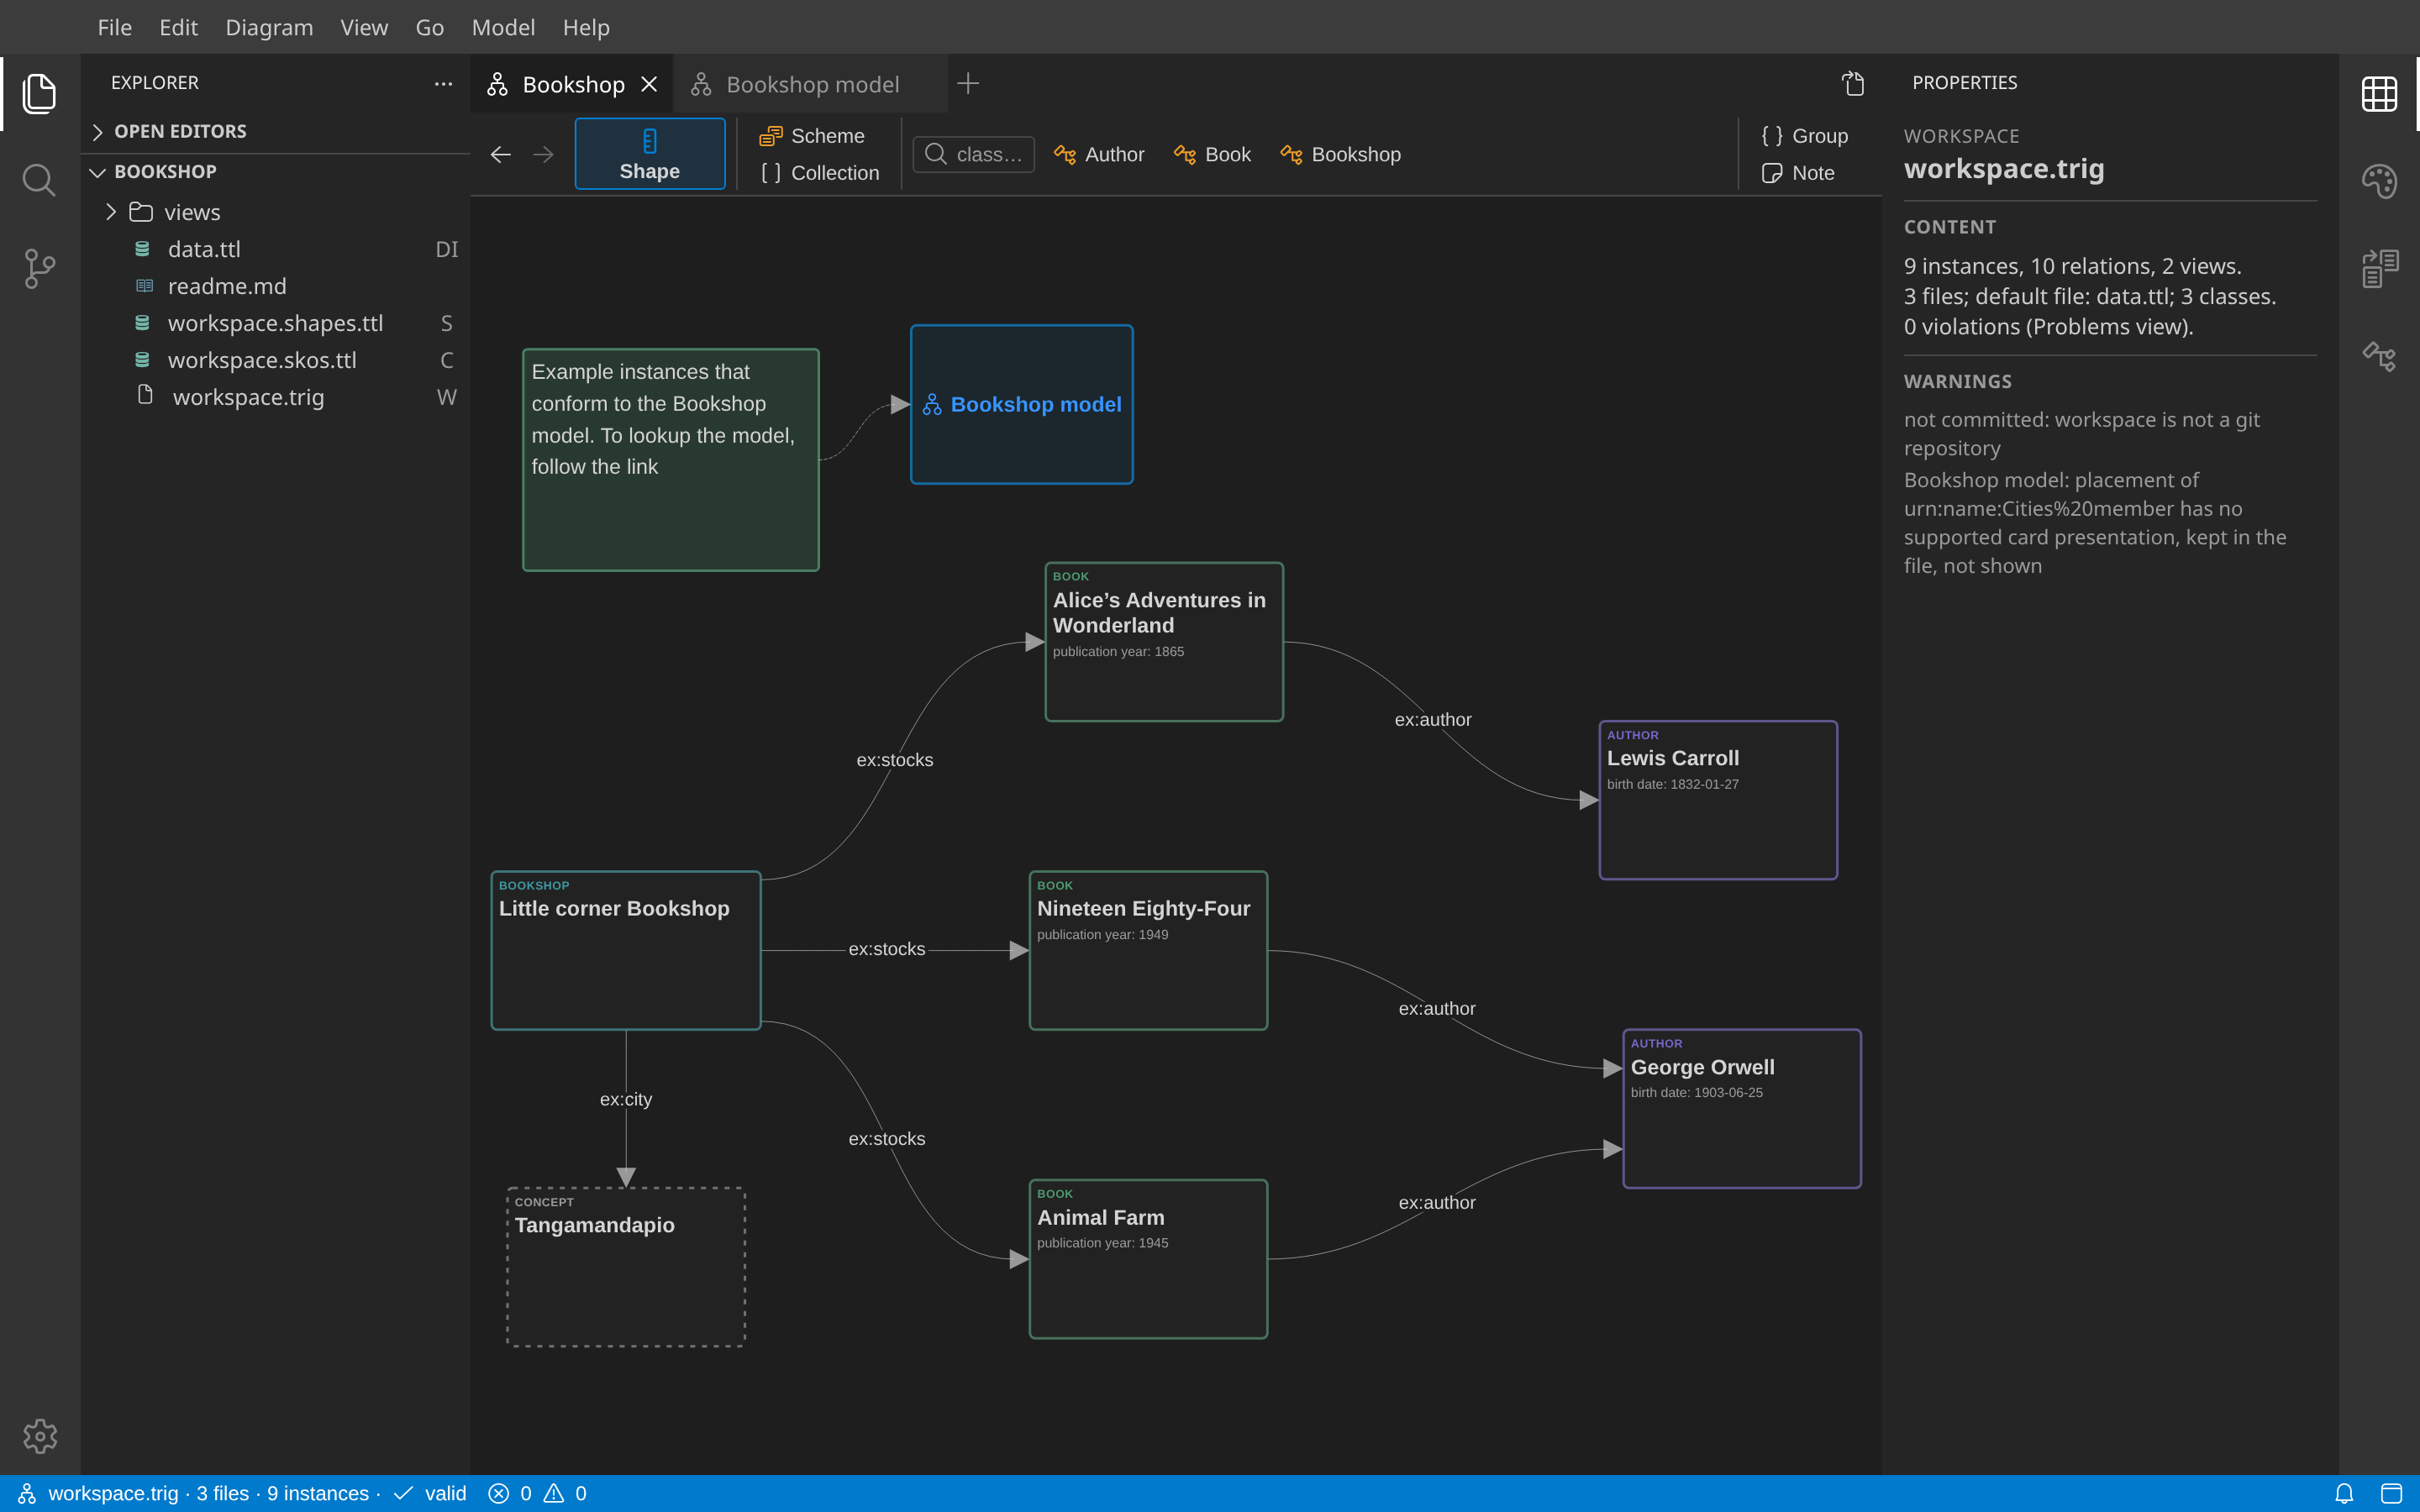Toggle the panel layout icon in status bar
Image resolution: width=2420 pixels, height=1512 pixels.
point(2391,1493)
